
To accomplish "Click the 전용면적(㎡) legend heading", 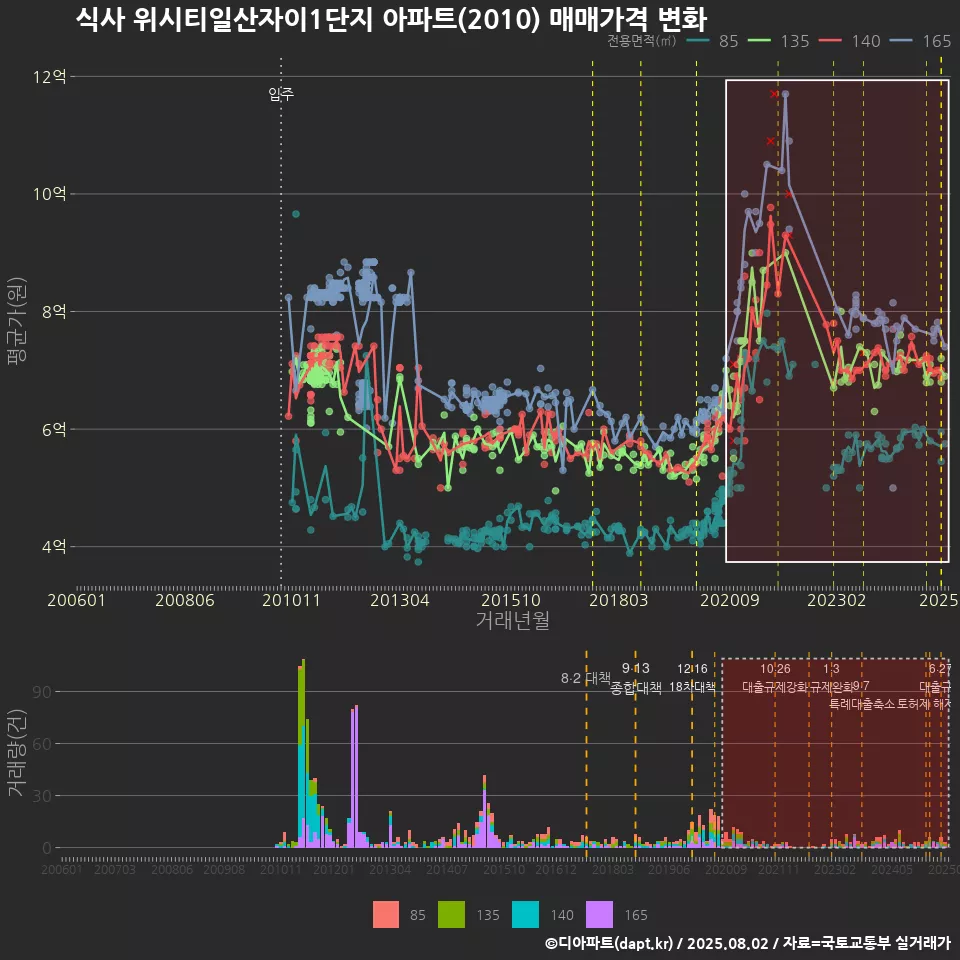I will click(x=642, y=40).
